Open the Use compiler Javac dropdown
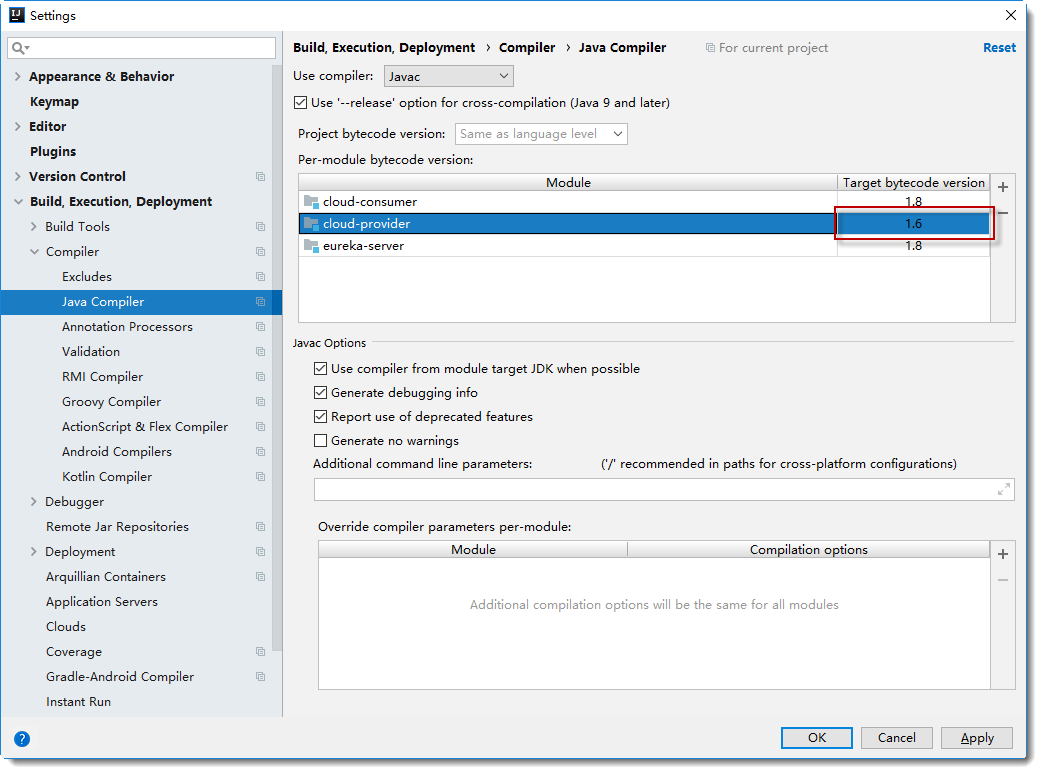The image size is (1042, 774). (449, 76)
